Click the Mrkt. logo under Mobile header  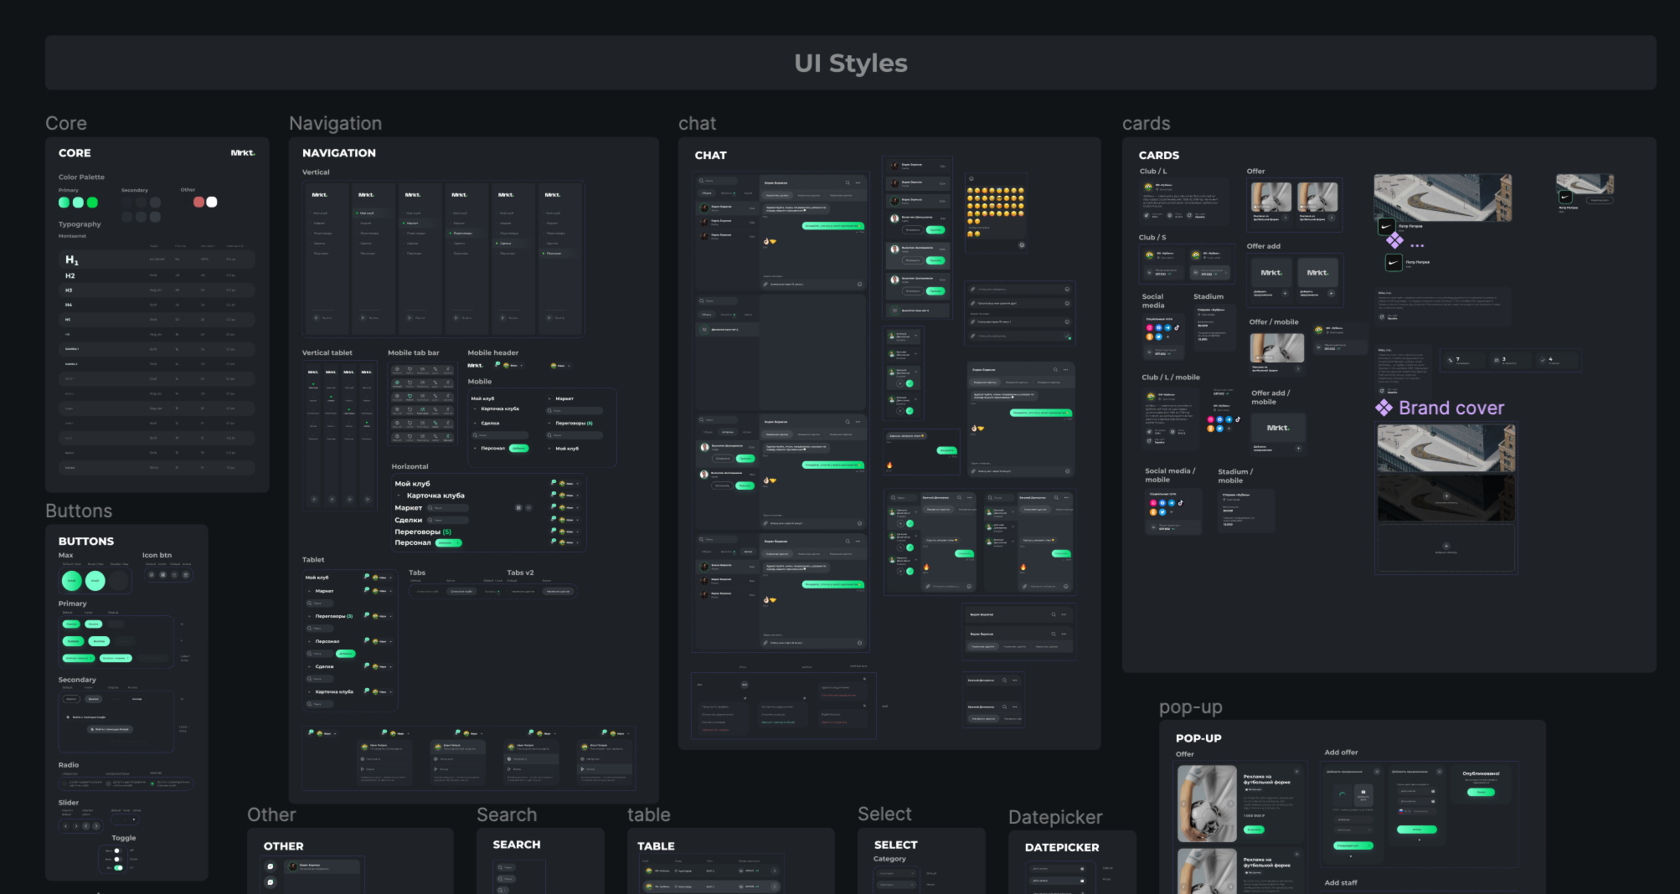coord(475,365)
